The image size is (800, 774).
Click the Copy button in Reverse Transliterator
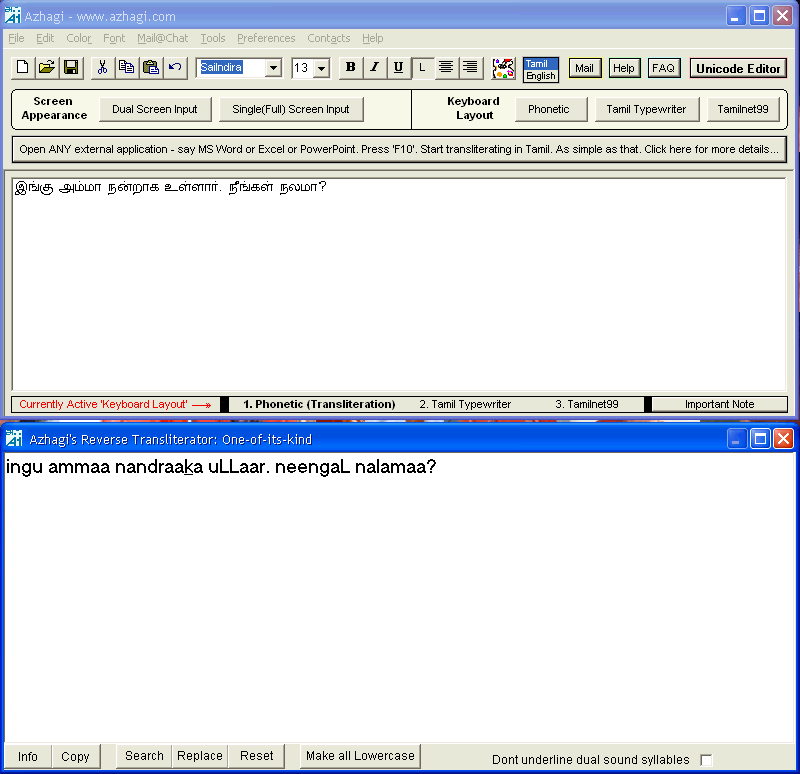tap(76, 756)
